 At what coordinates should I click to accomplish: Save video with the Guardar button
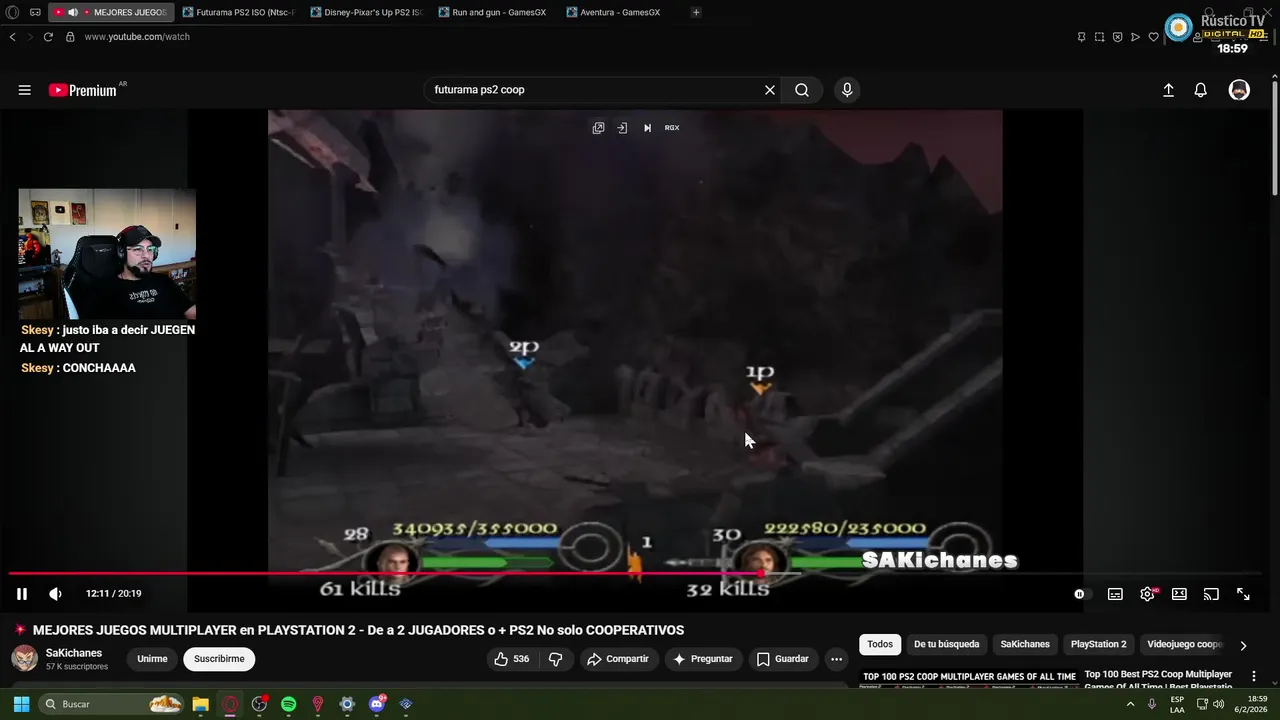tap(783, 659)
